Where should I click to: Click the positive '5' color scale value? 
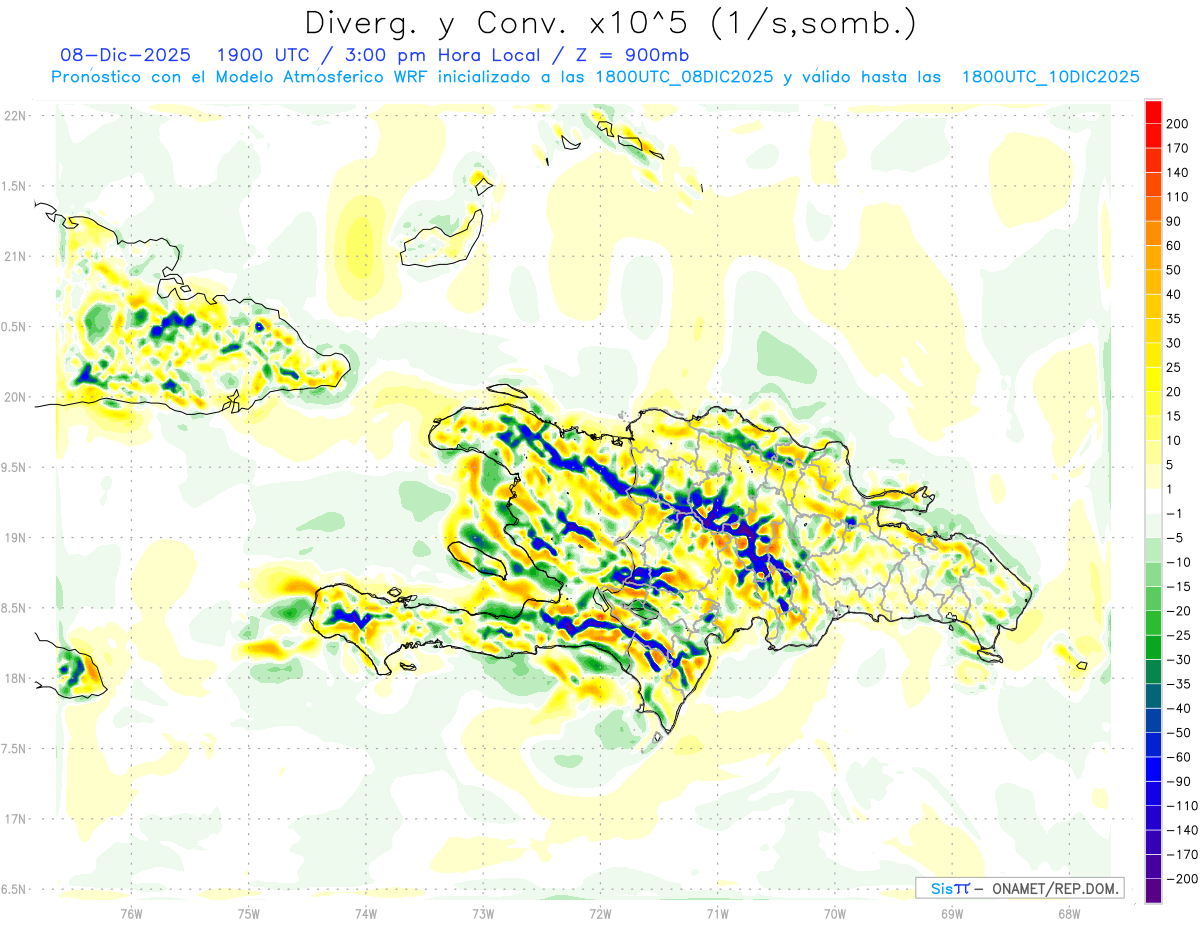(x=1170, y=465)
